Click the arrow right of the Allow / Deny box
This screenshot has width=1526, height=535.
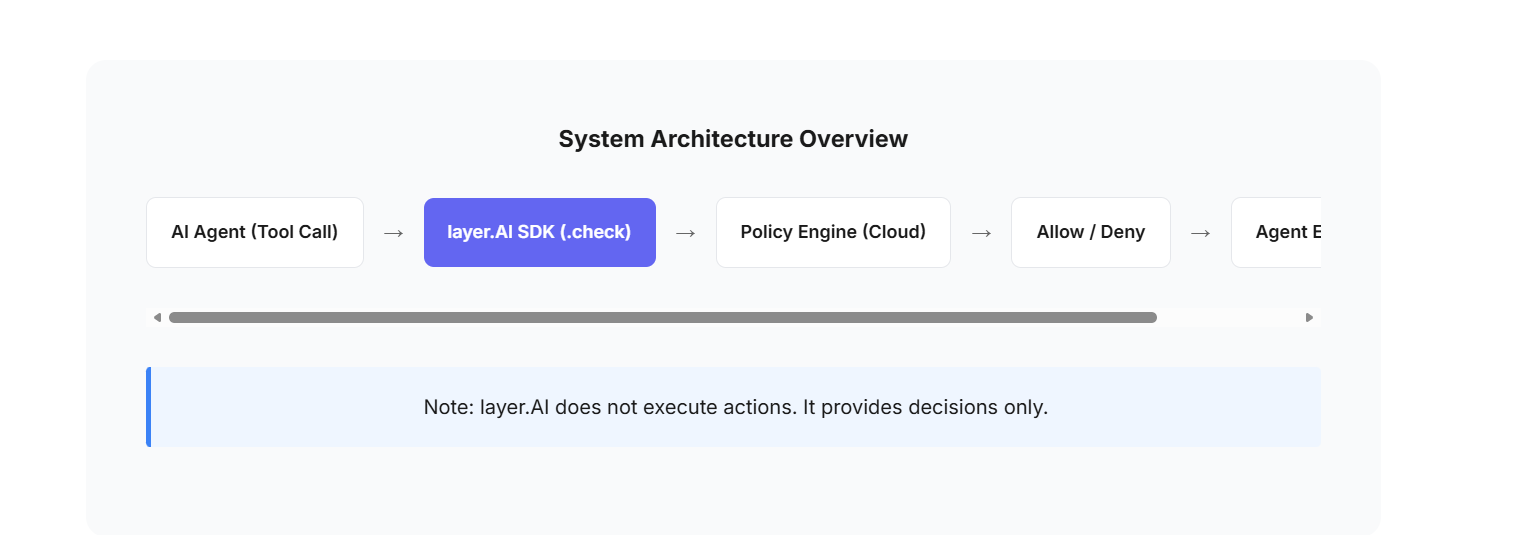(x=1200, y=233)
